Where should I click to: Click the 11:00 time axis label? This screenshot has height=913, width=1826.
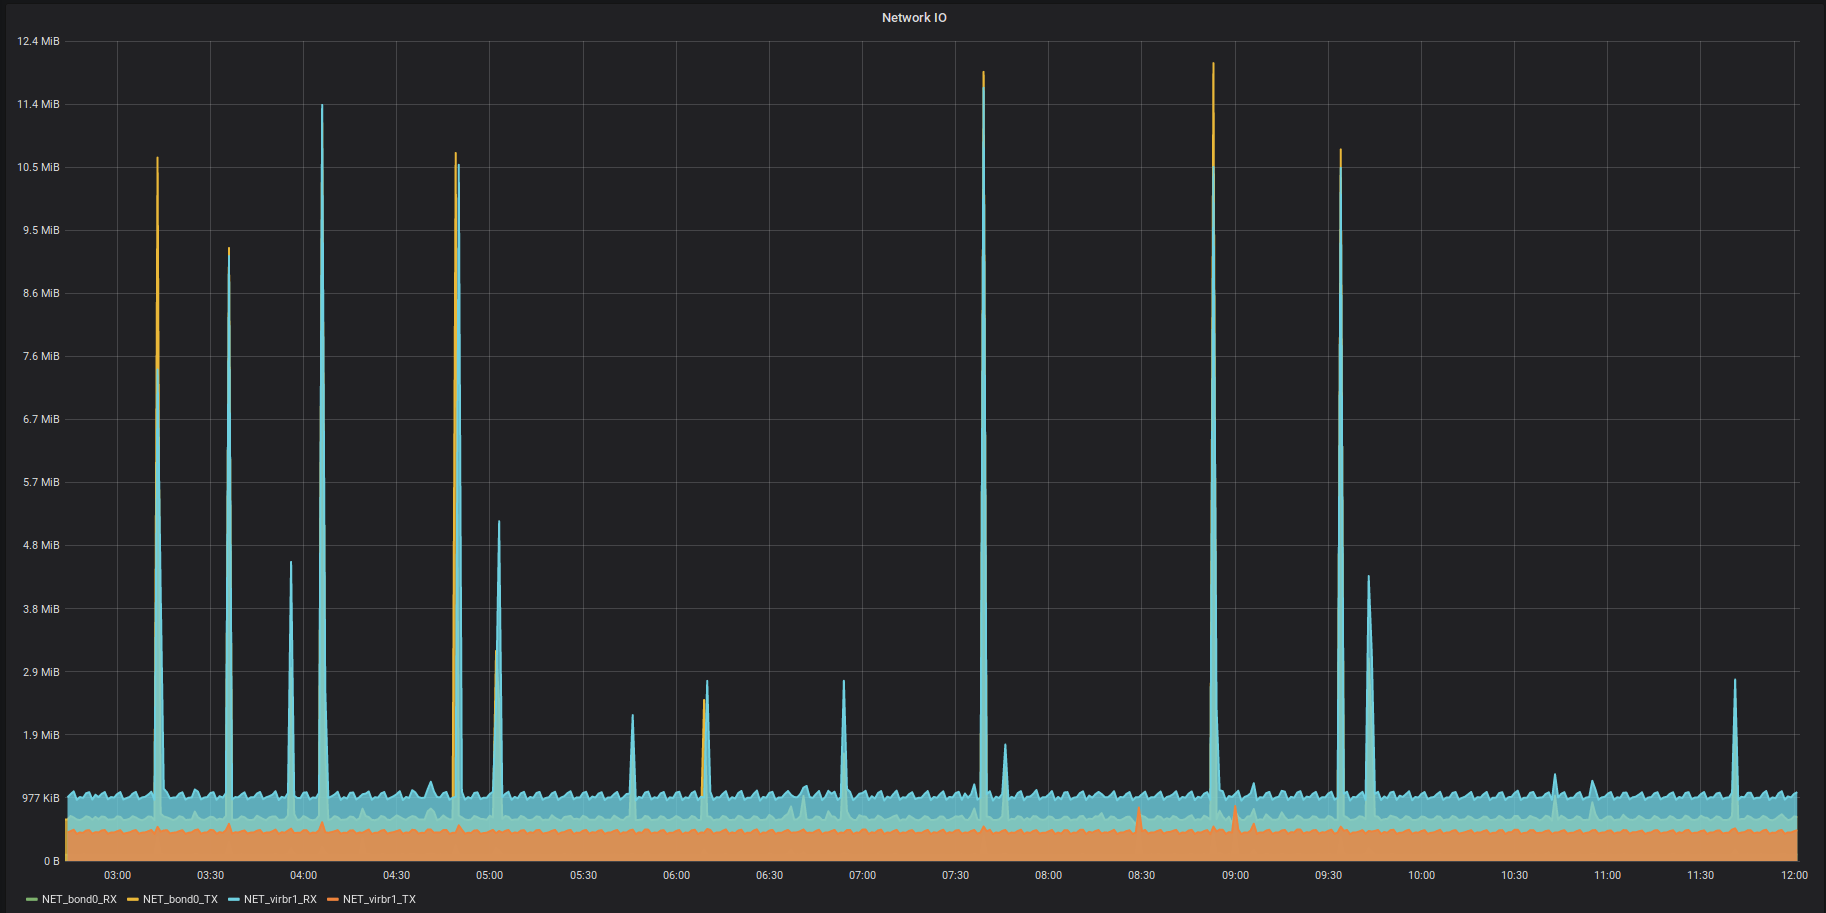coord(1607,875)
